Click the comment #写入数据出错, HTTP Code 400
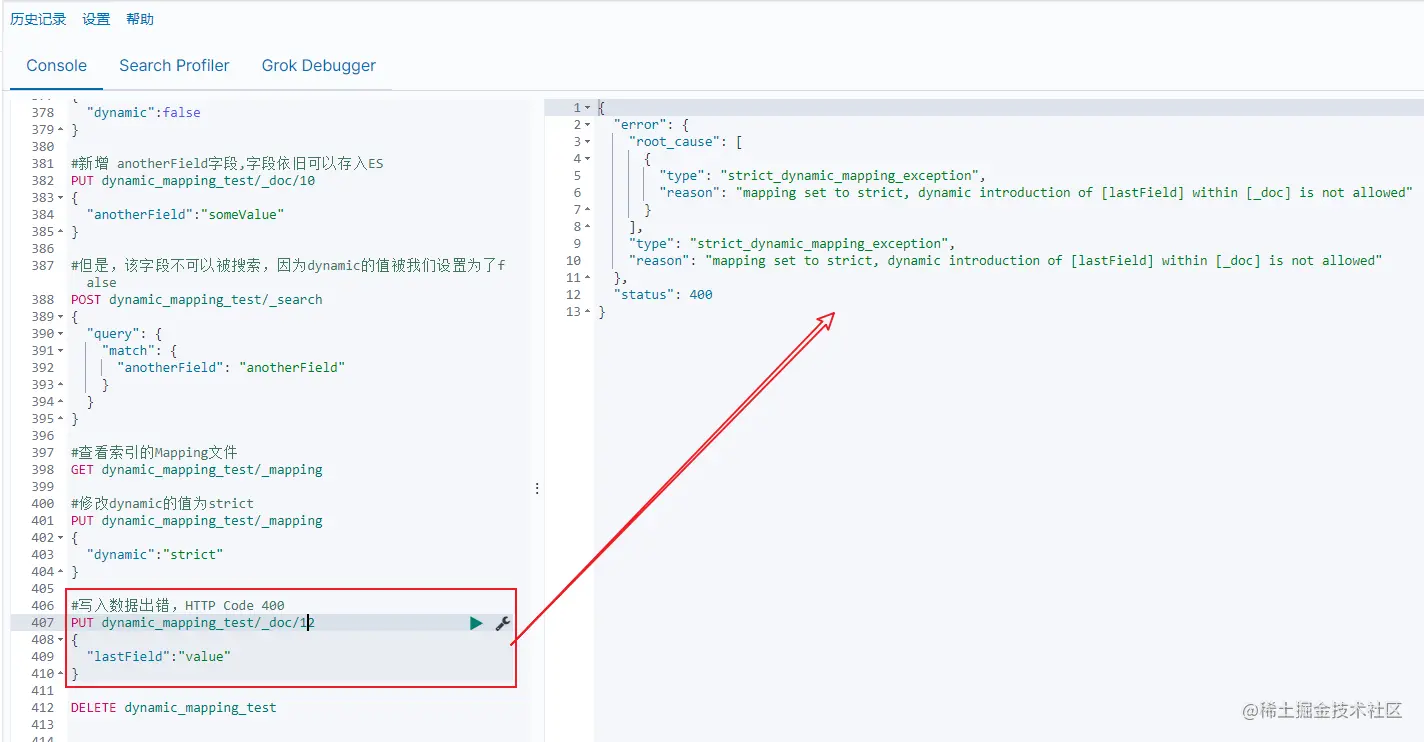Viewport: 1424px width, 742px height. [x=178, y=606]
